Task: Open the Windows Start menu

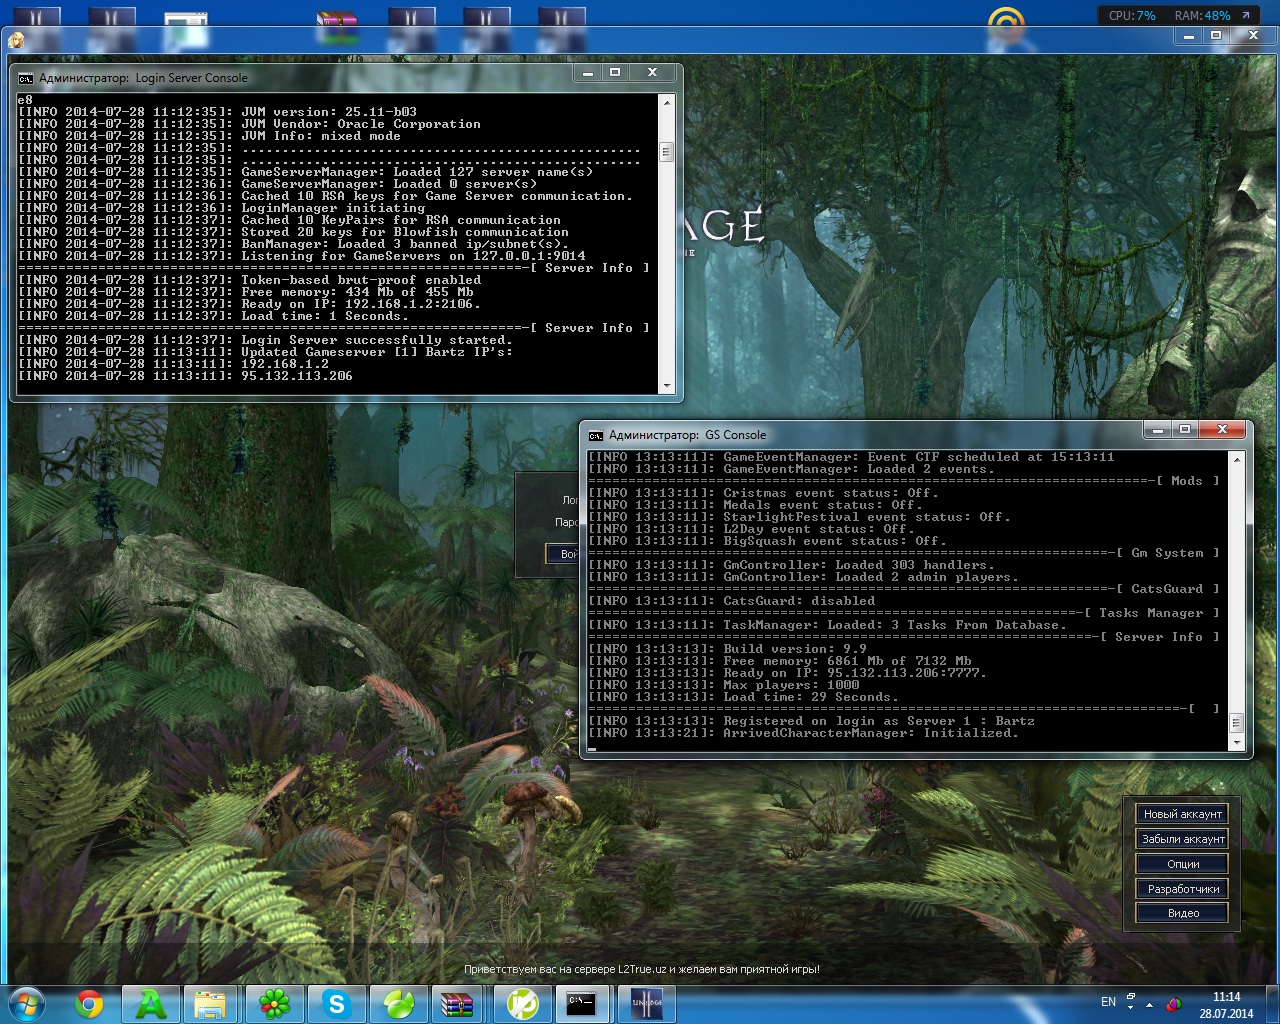Action: [27, 1003]
